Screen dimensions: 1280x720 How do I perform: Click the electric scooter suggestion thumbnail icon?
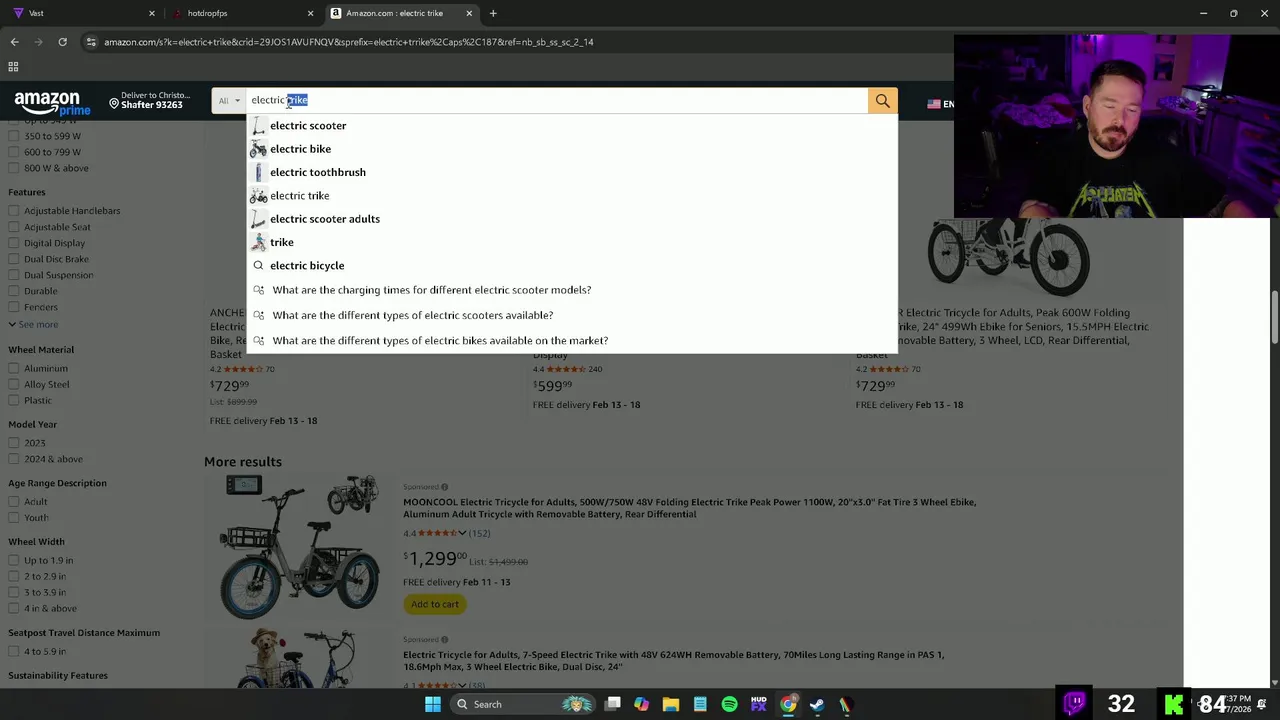pos(258,126)
